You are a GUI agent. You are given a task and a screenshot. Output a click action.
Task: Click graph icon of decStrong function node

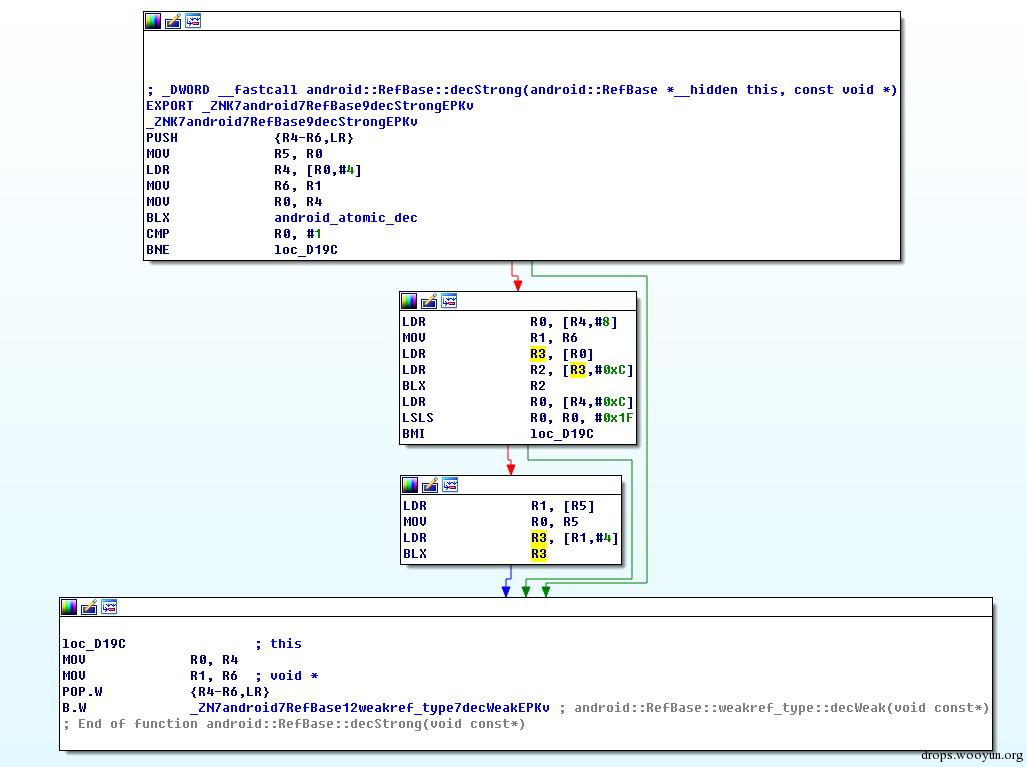(x=193, y=21)
